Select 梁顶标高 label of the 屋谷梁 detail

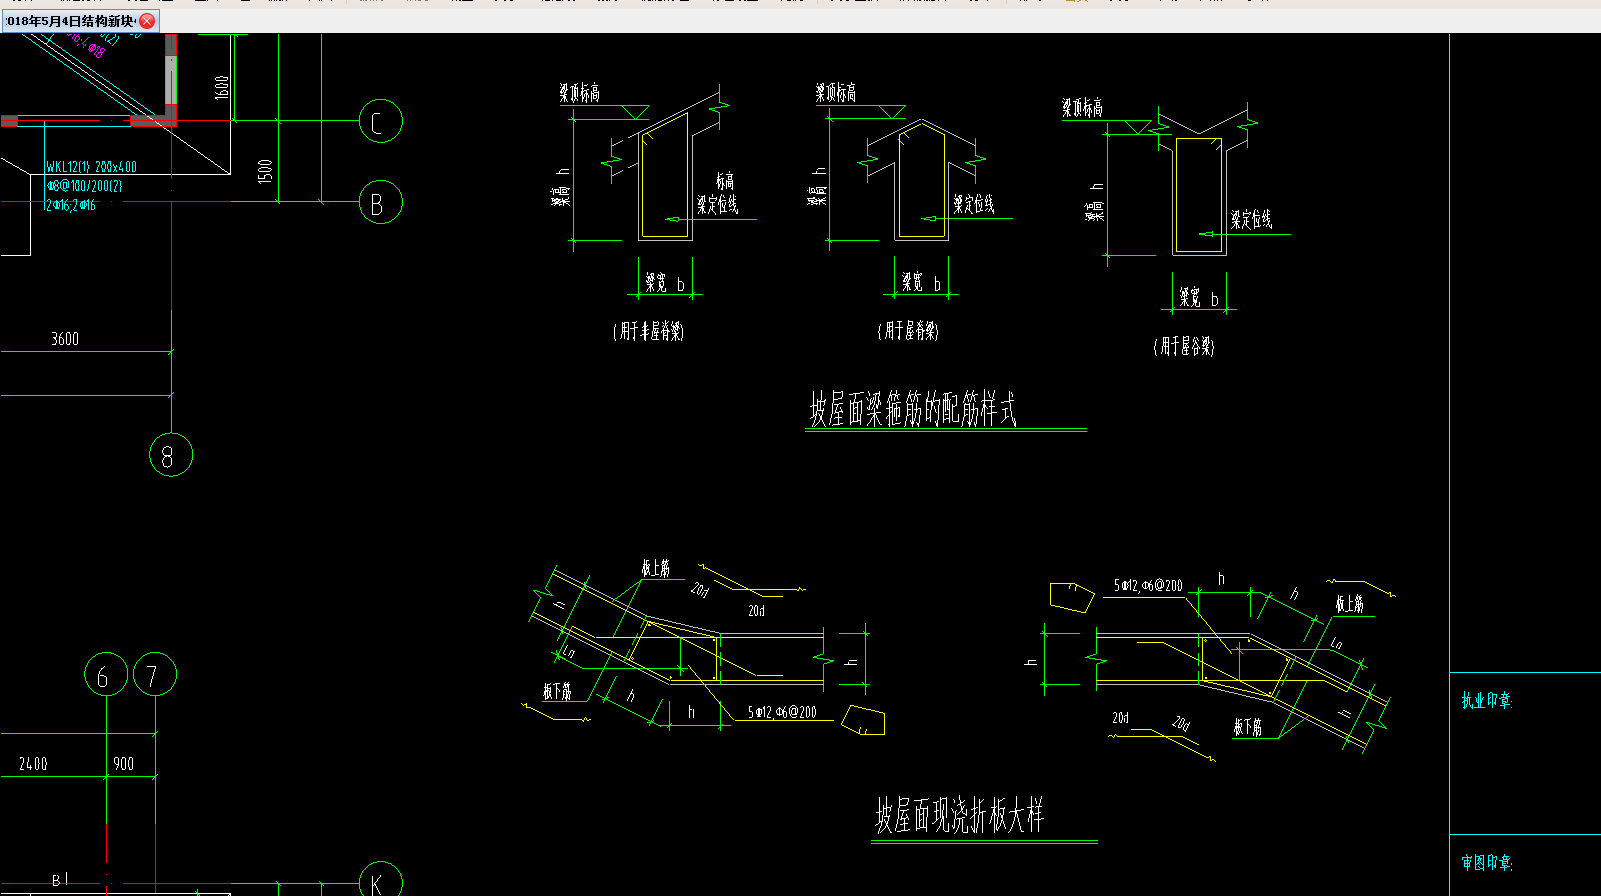[x=1082, y=108]
